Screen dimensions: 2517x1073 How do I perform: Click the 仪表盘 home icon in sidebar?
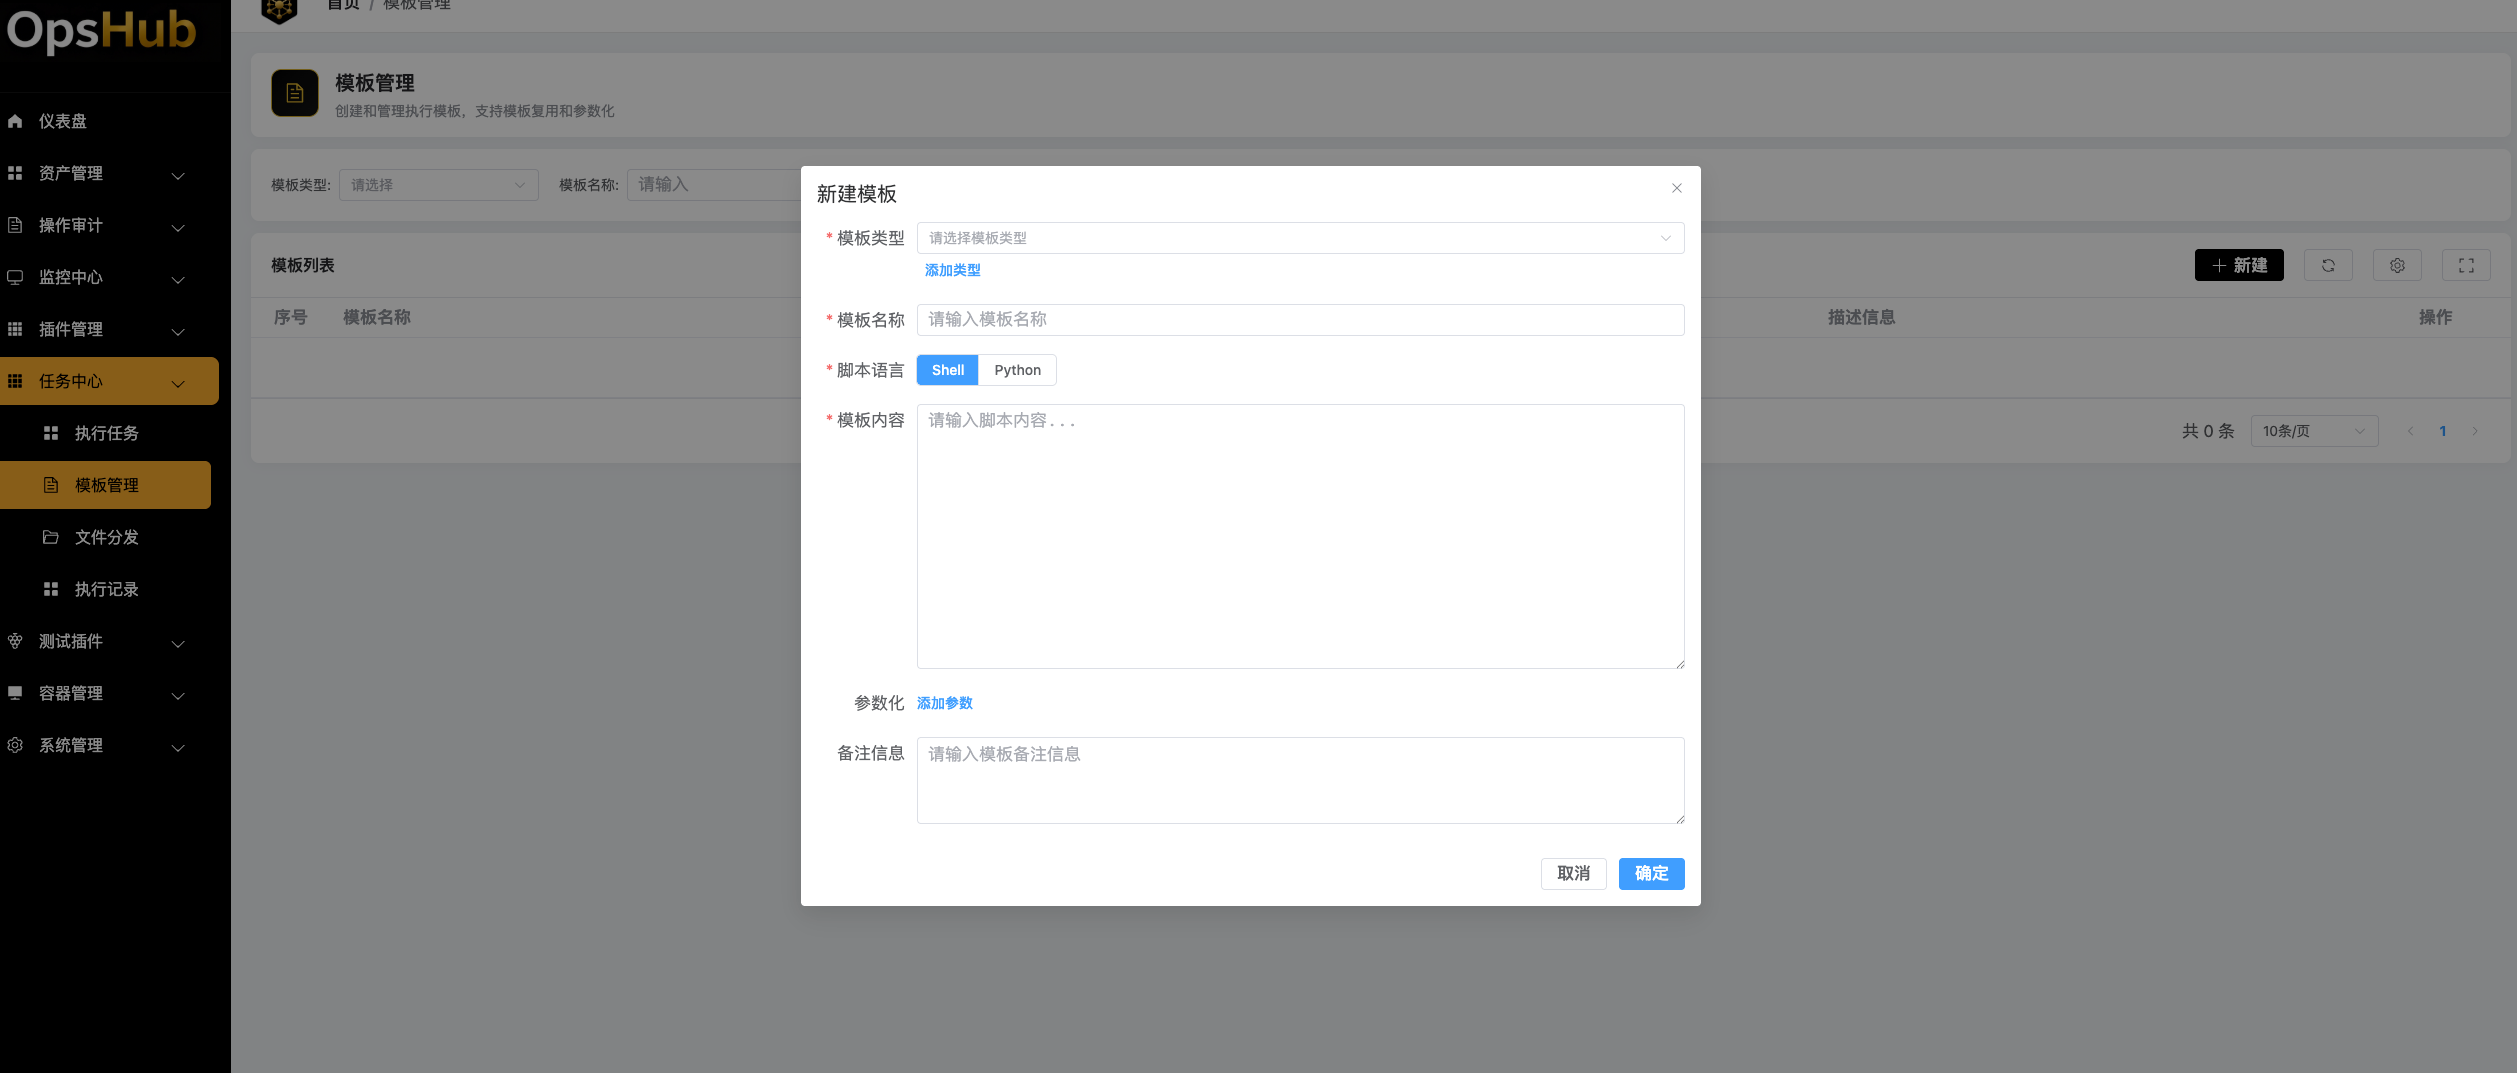tap(15, 121)
